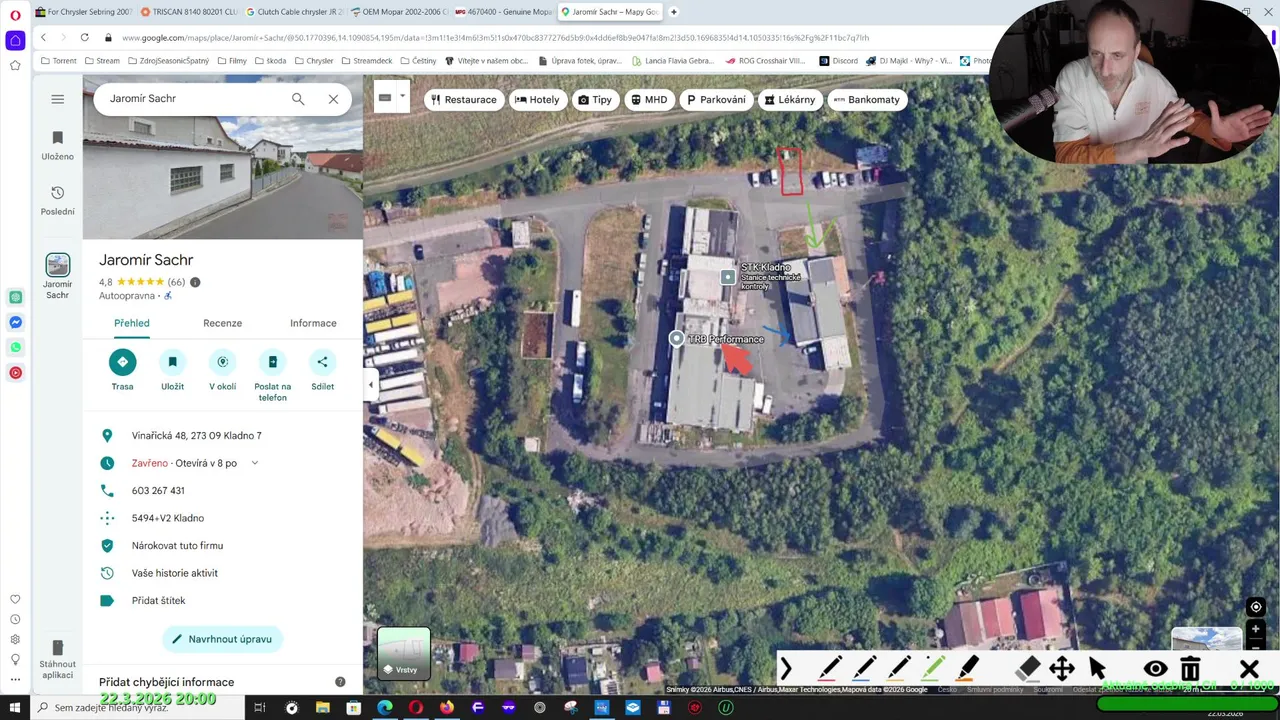The height and width of the screenshot is (720, 1280).
Task: Open the Chrysler bookmarks folder
Action: tap(313, 61)
